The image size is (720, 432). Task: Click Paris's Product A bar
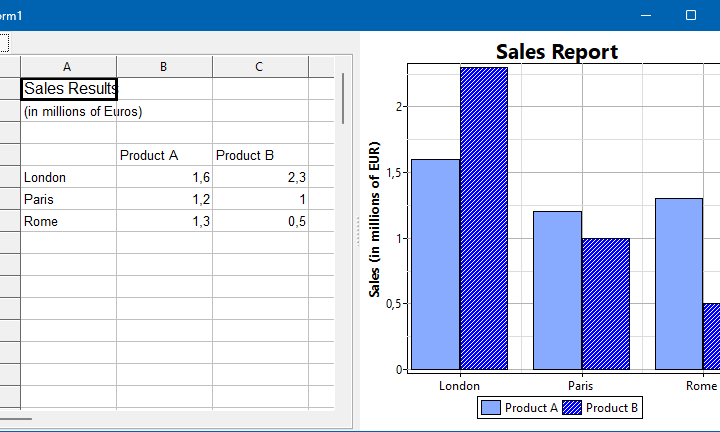557,290
